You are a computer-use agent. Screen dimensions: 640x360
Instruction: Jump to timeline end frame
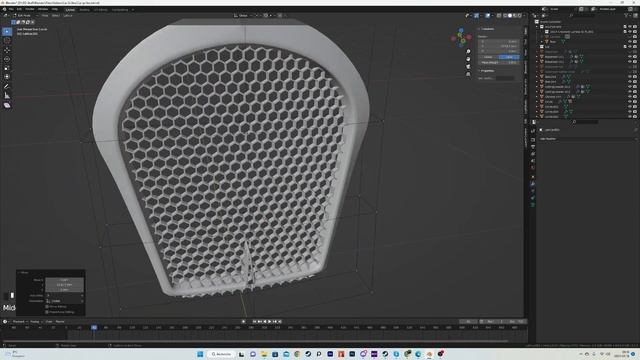click(x=280, y=322)
